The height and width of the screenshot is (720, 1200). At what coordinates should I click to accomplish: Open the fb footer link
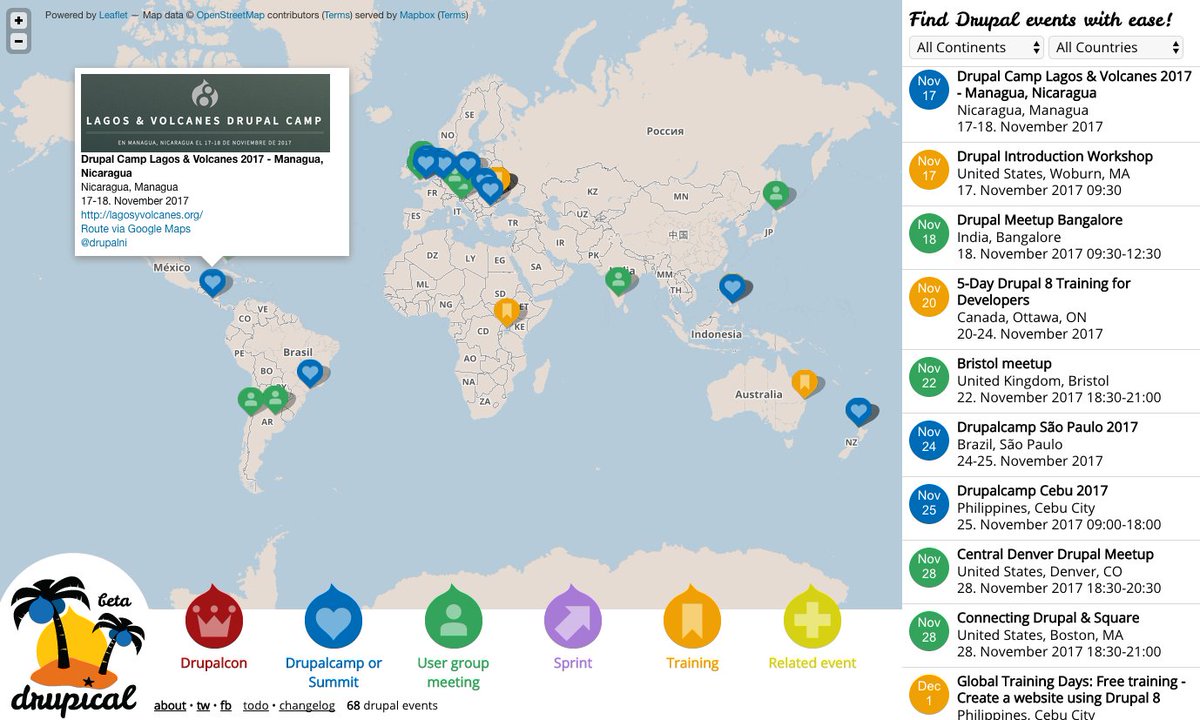[x=226, y=705]
